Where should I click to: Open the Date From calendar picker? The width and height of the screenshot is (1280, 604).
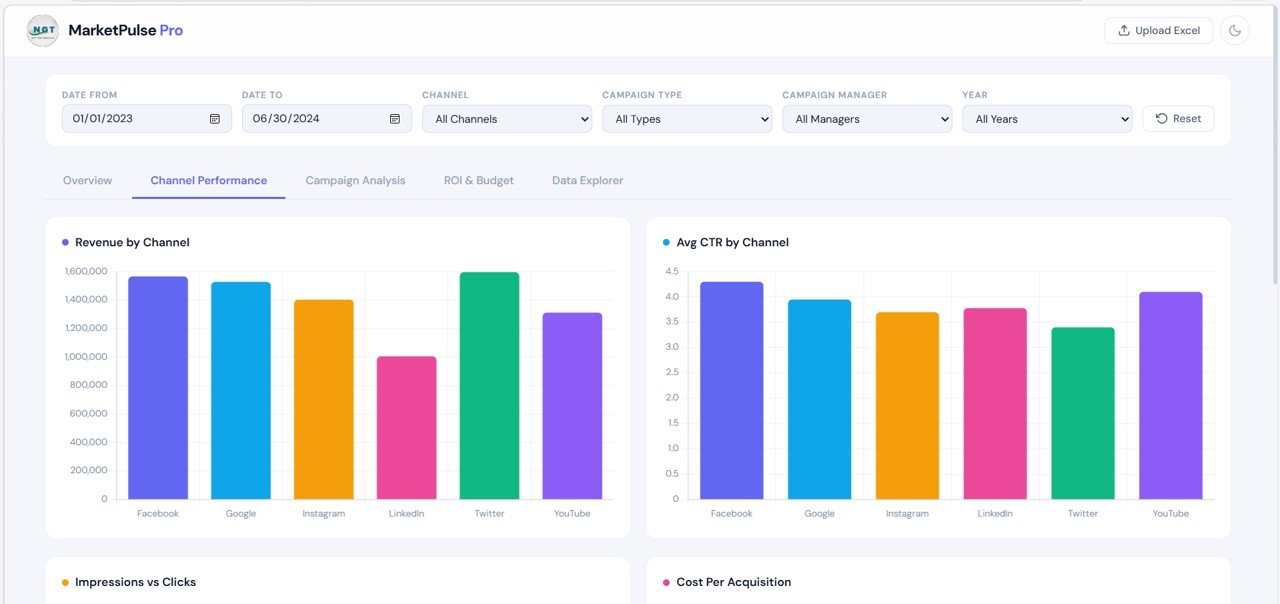pos(214,118)
